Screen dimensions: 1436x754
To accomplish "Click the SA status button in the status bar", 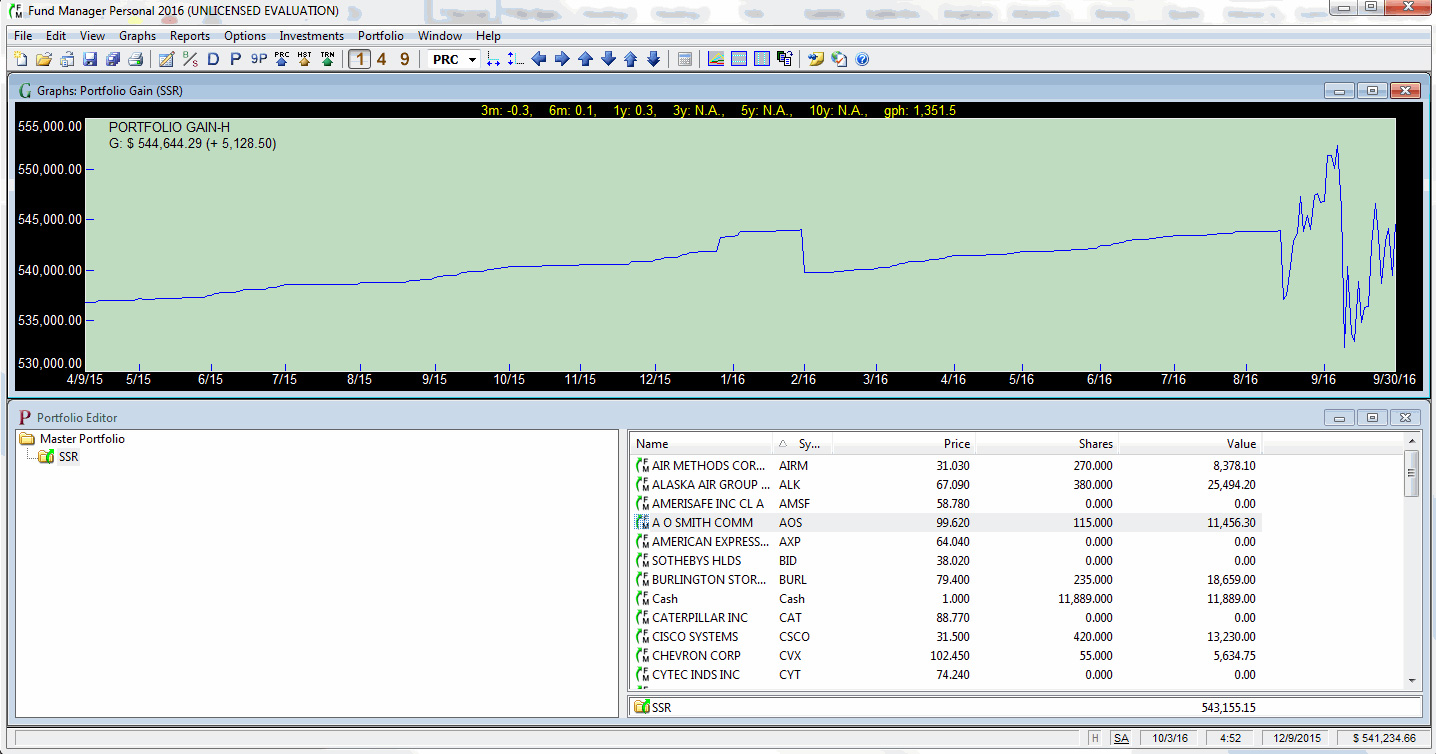I will point(1123,737).
